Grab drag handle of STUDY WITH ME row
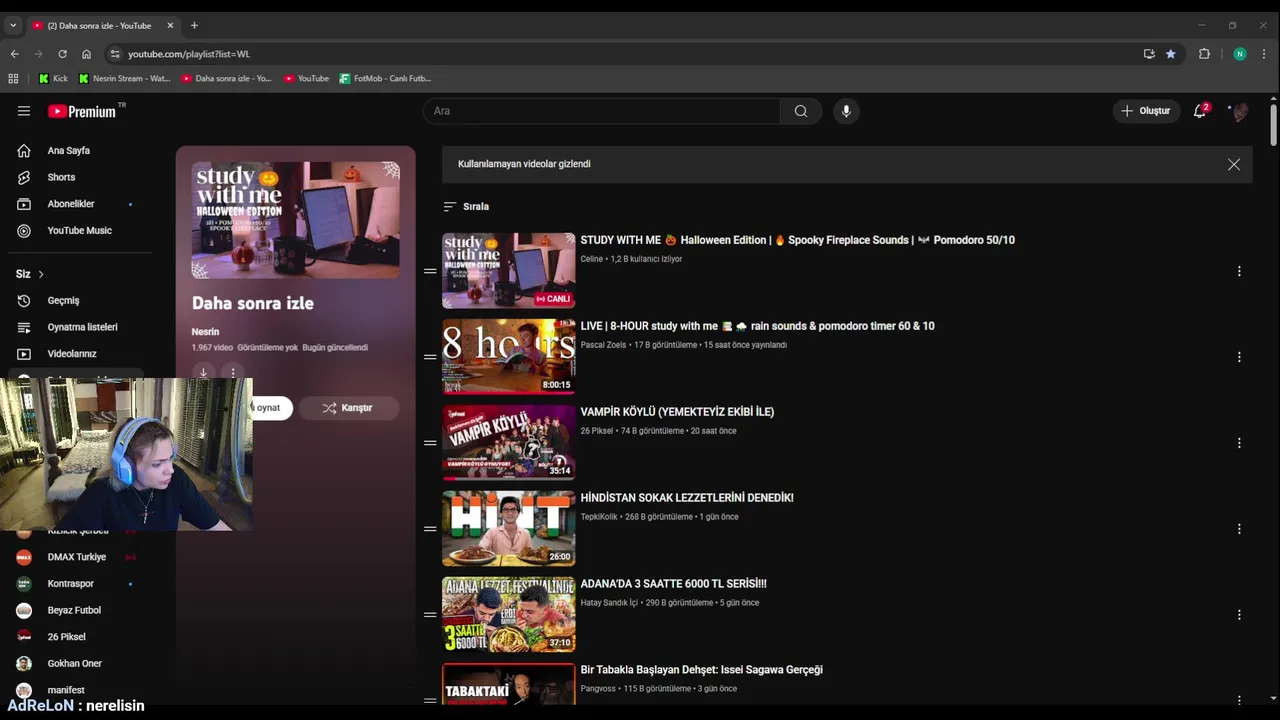Image resolution: width=1280 pixels, height=720 pixels. click(430, 271)
